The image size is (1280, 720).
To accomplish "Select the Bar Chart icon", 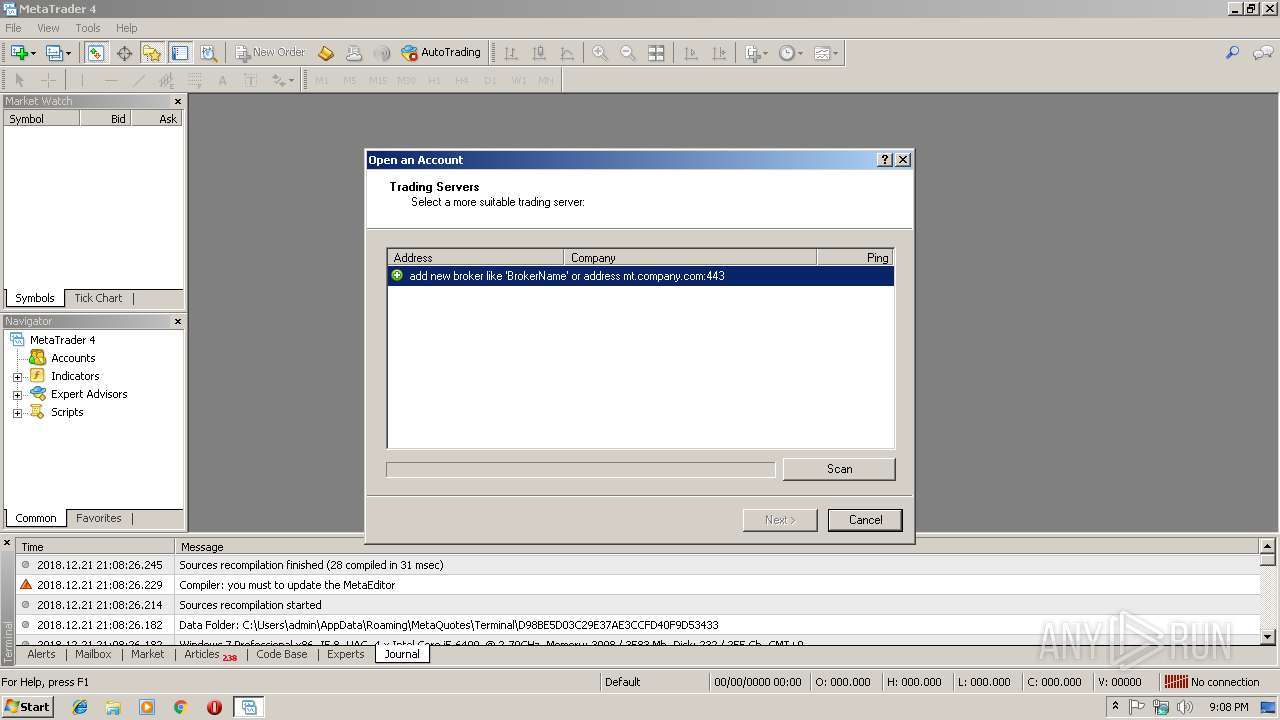I will 510,53.
